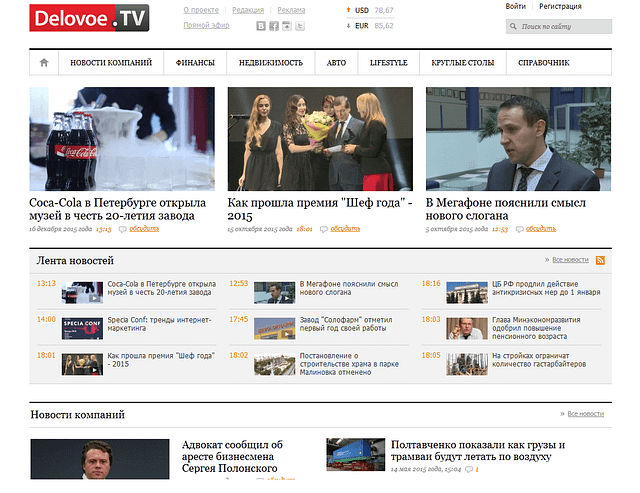Open the home icon in navigation bar
The image size is (640, 493).
click(44, 62)
